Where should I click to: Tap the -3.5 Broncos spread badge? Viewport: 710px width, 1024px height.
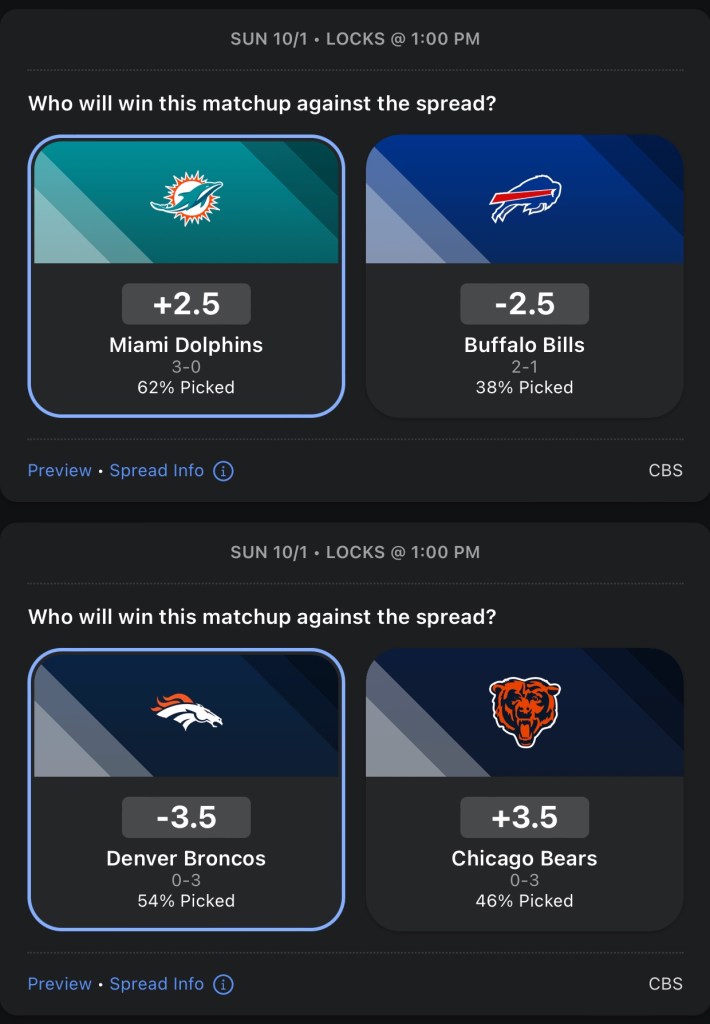186,818
